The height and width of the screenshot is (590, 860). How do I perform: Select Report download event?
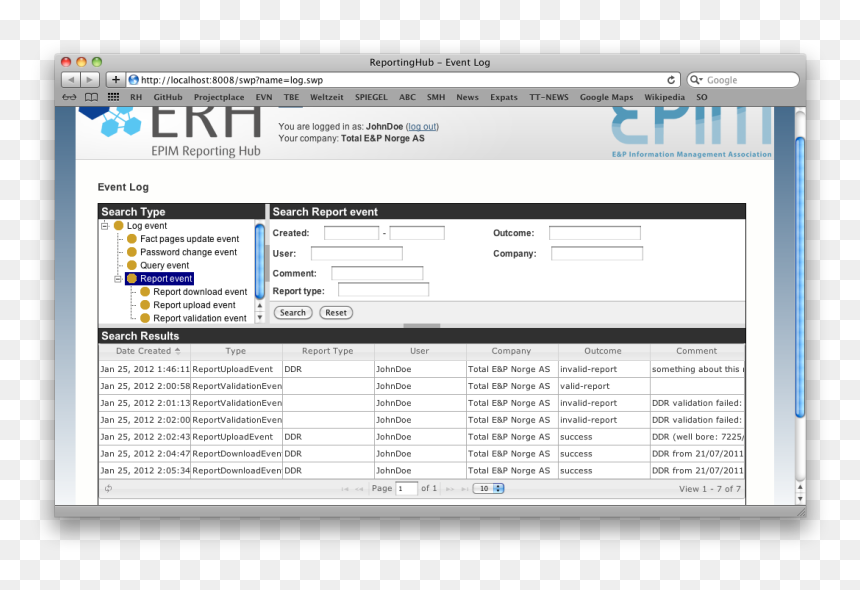200,292
